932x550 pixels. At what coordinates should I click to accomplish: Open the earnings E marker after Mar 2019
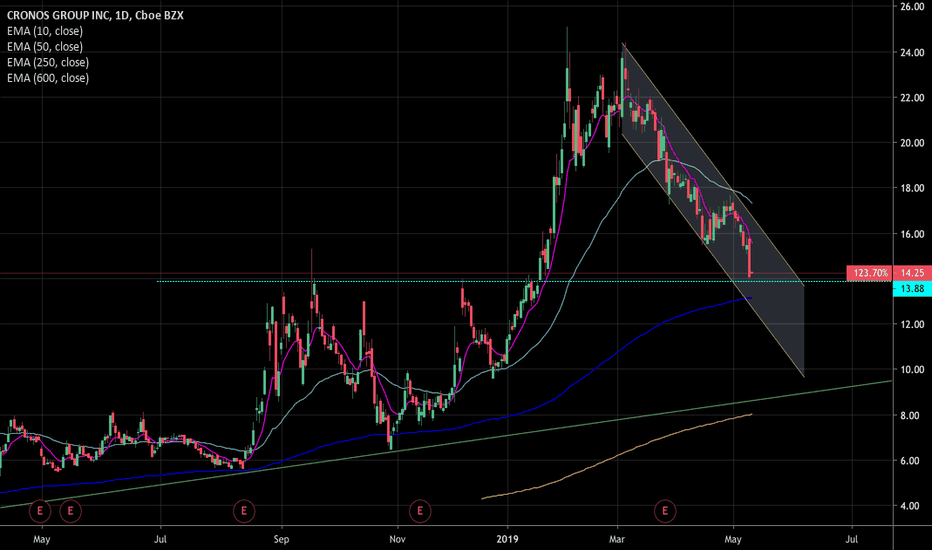click(x=665, y=511)
